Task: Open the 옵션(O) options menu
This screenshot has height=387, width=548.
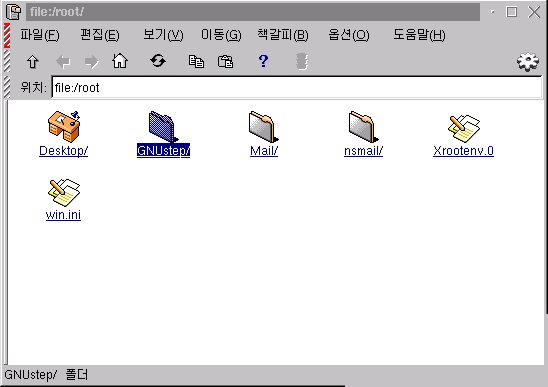Action: click(348, 35)
